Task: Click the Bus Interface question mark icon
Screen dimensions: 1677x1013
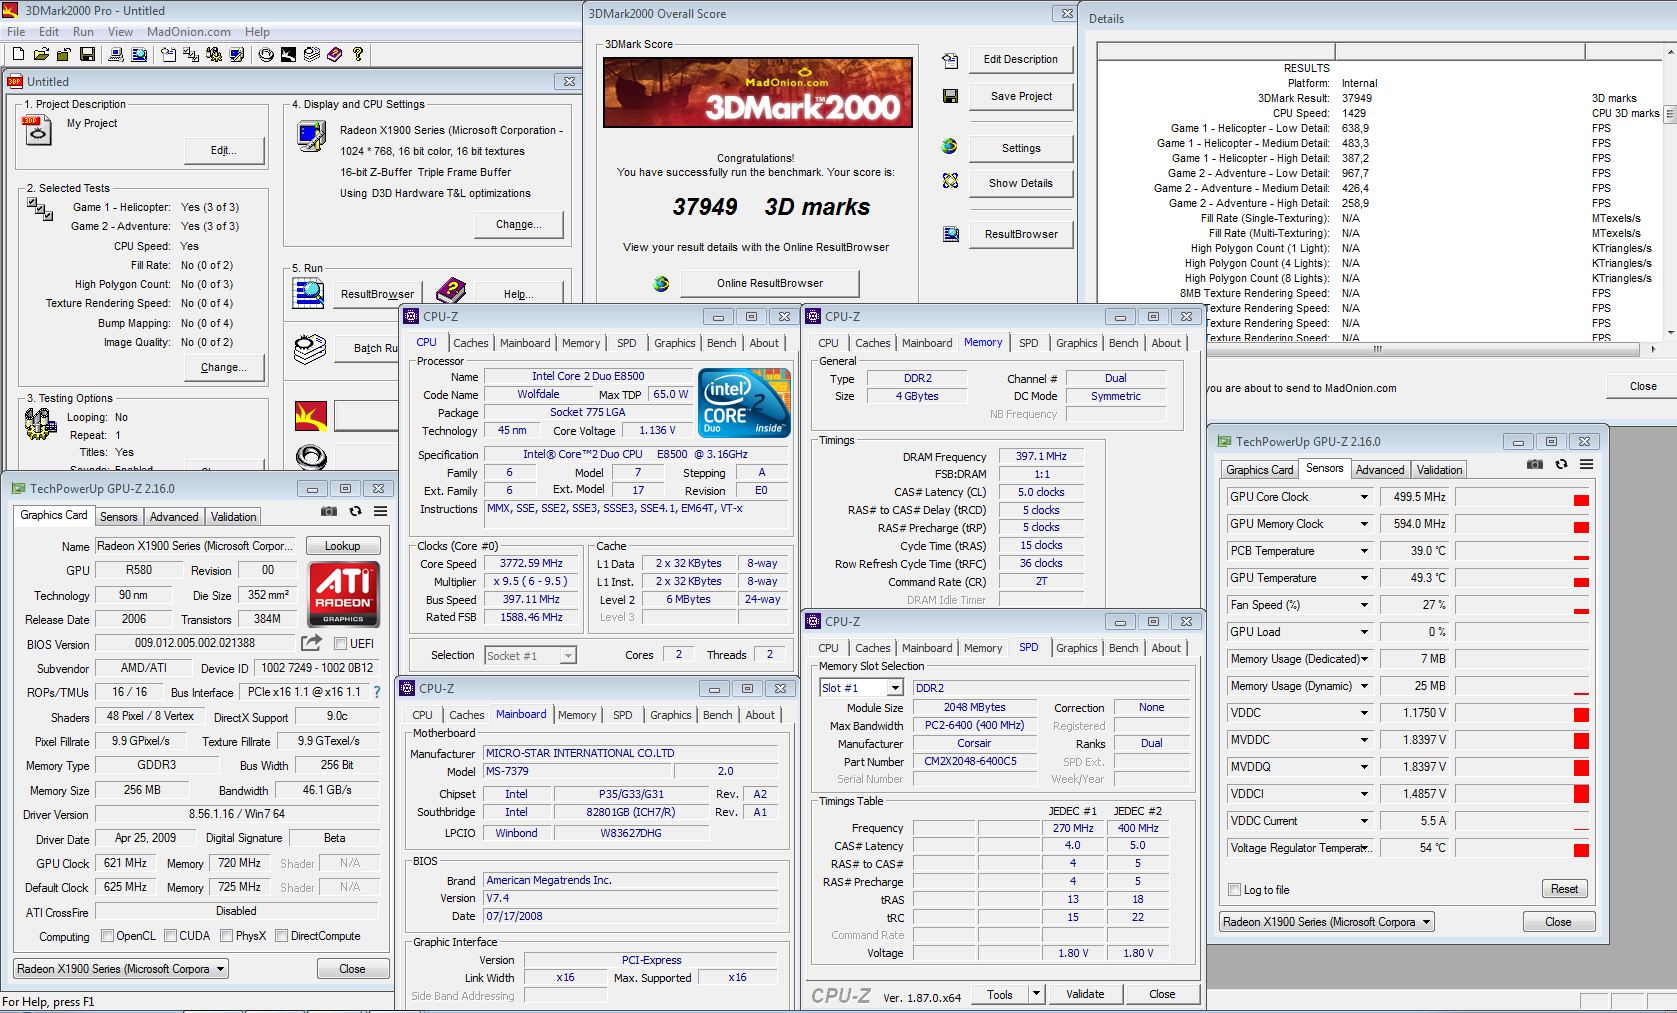Action: (x=377, y=692)
